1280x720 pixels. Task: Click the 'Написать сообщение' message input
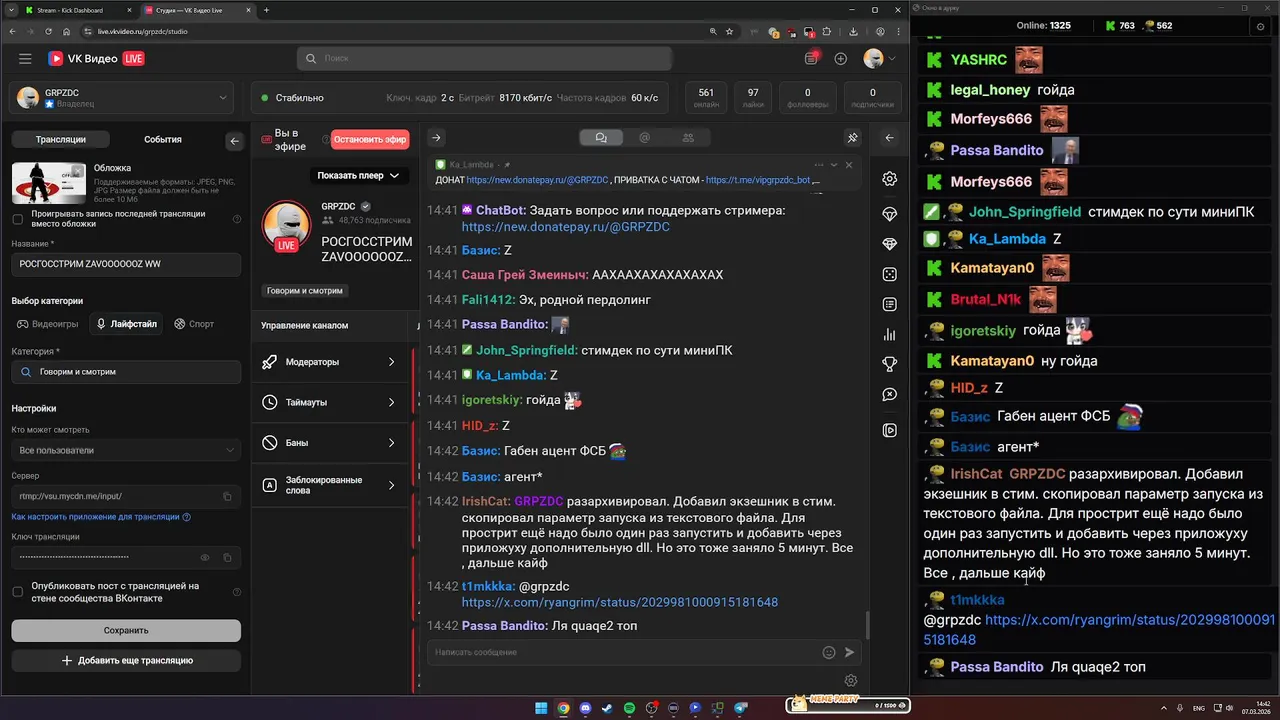[x=623, y=652]
